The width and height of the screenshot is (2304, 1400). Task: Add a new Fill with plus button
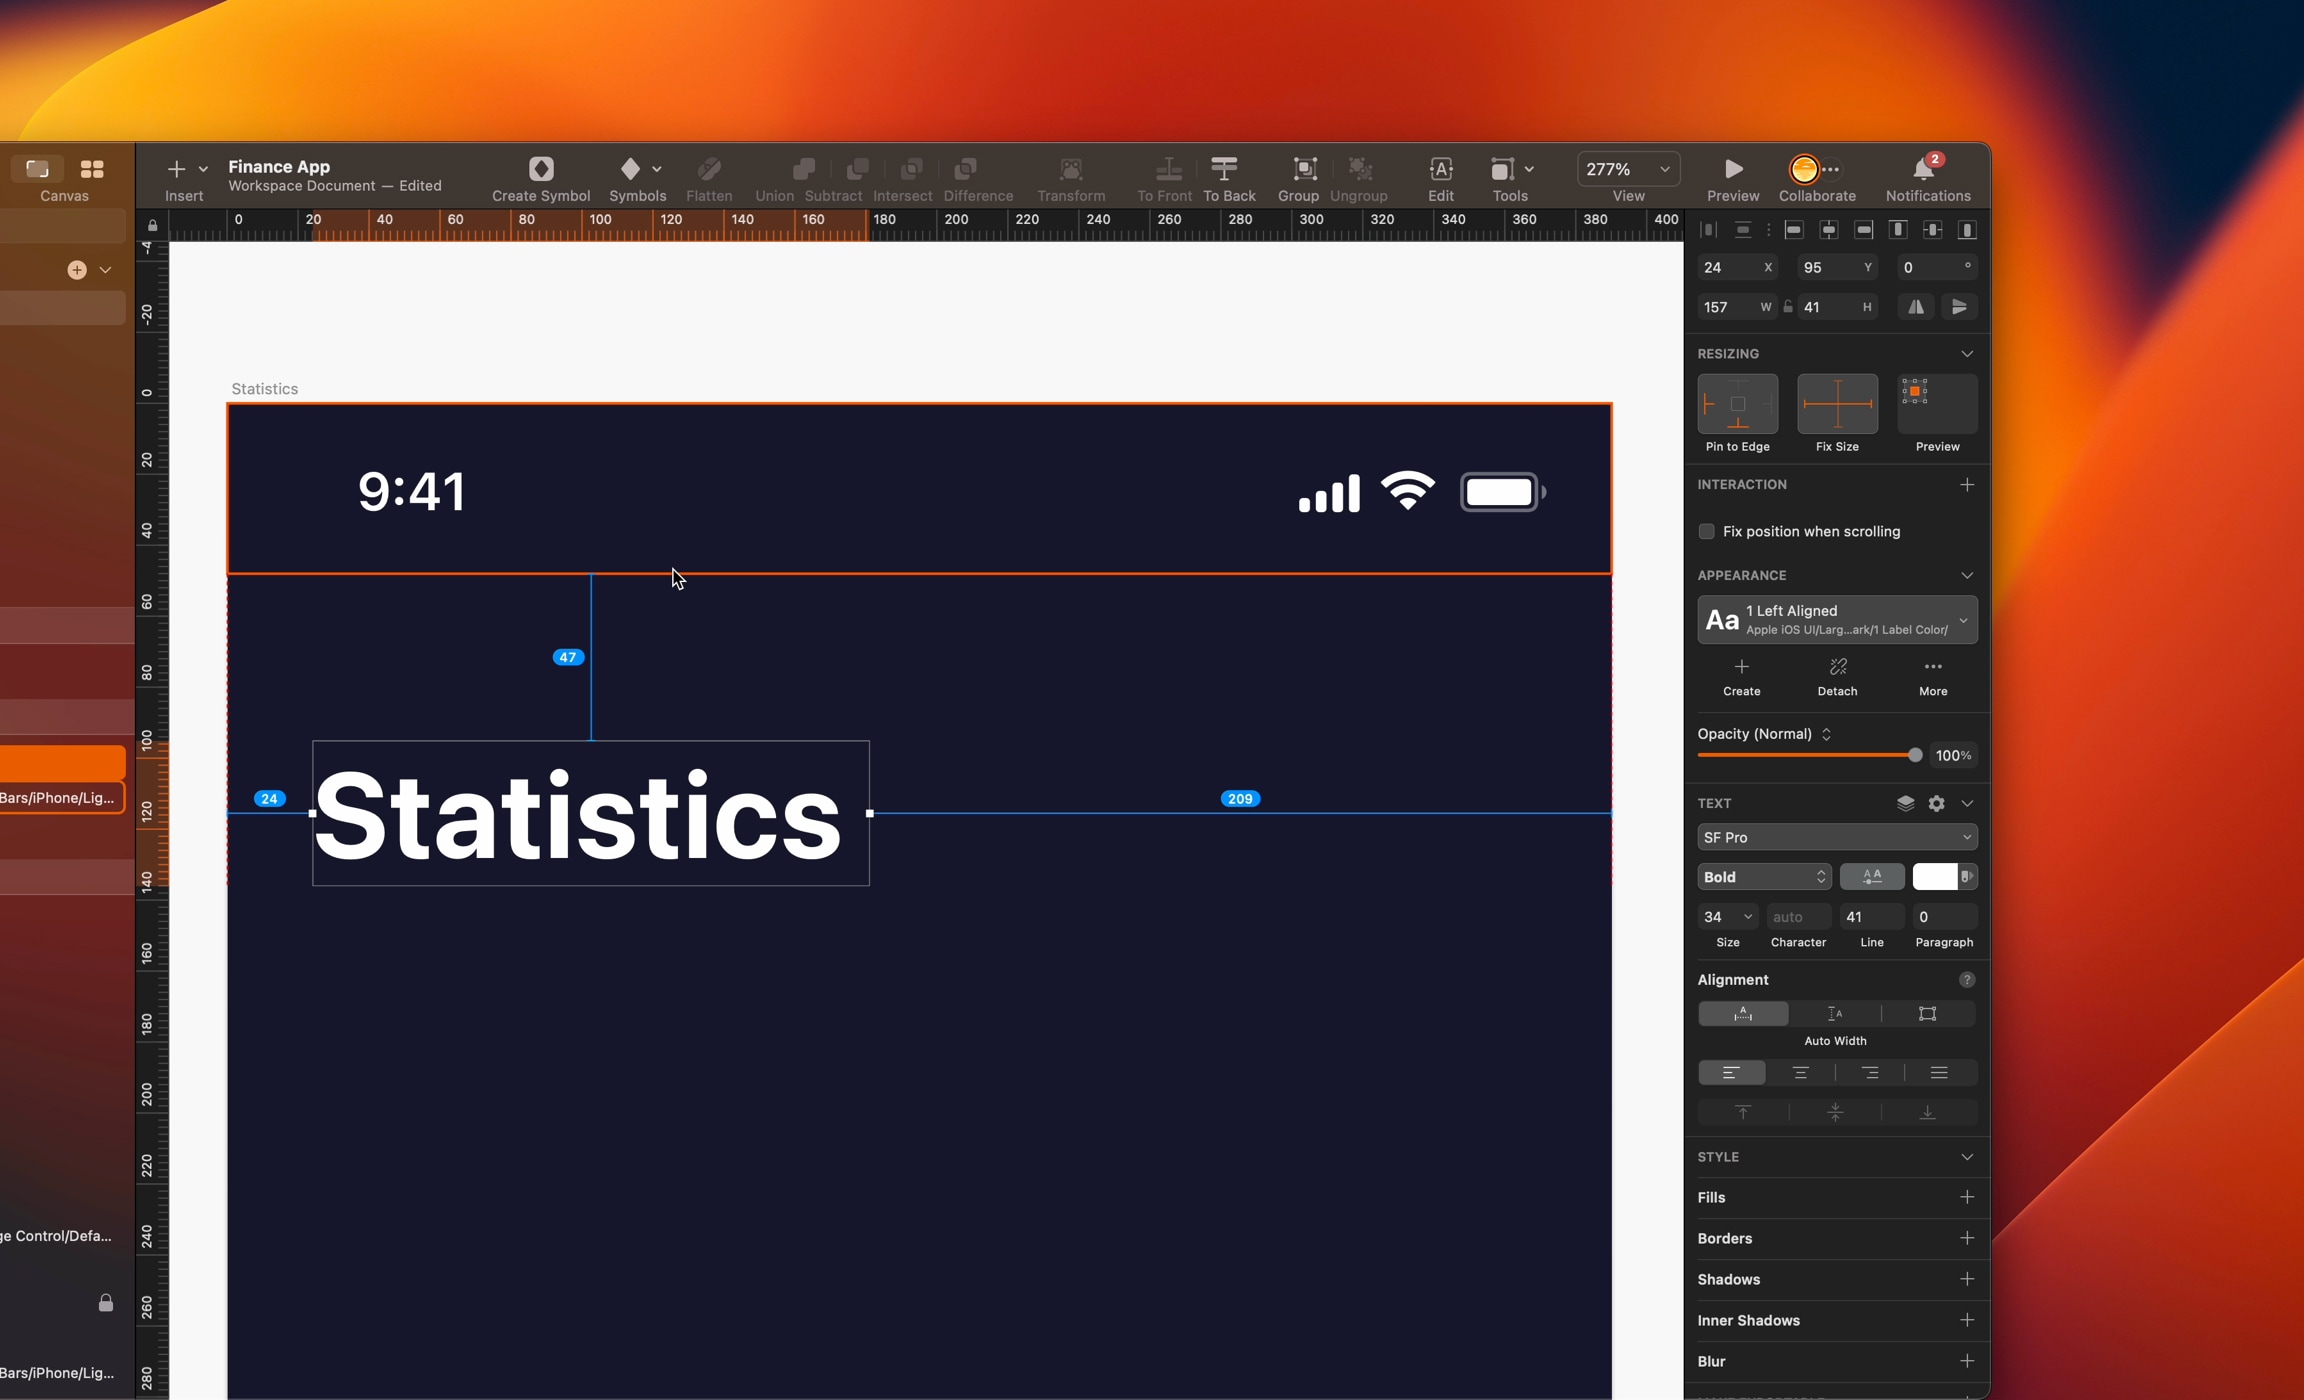1966,1197
